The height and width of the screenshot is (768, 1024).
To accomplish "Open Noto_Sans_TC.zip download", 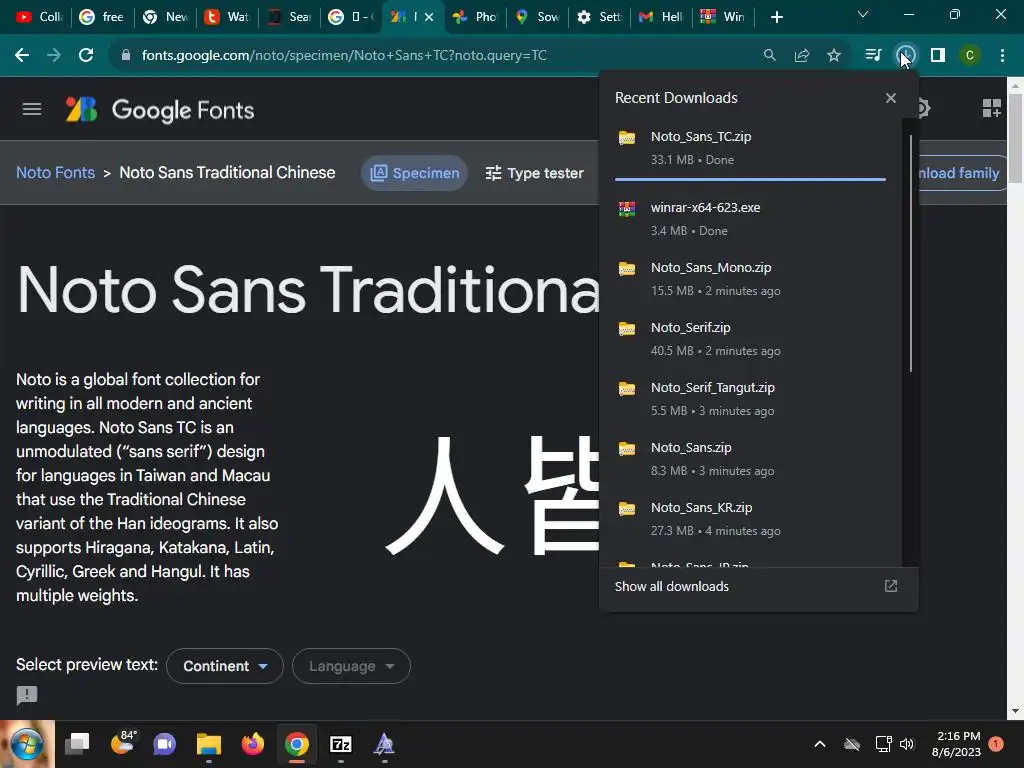I will [750, 148].
